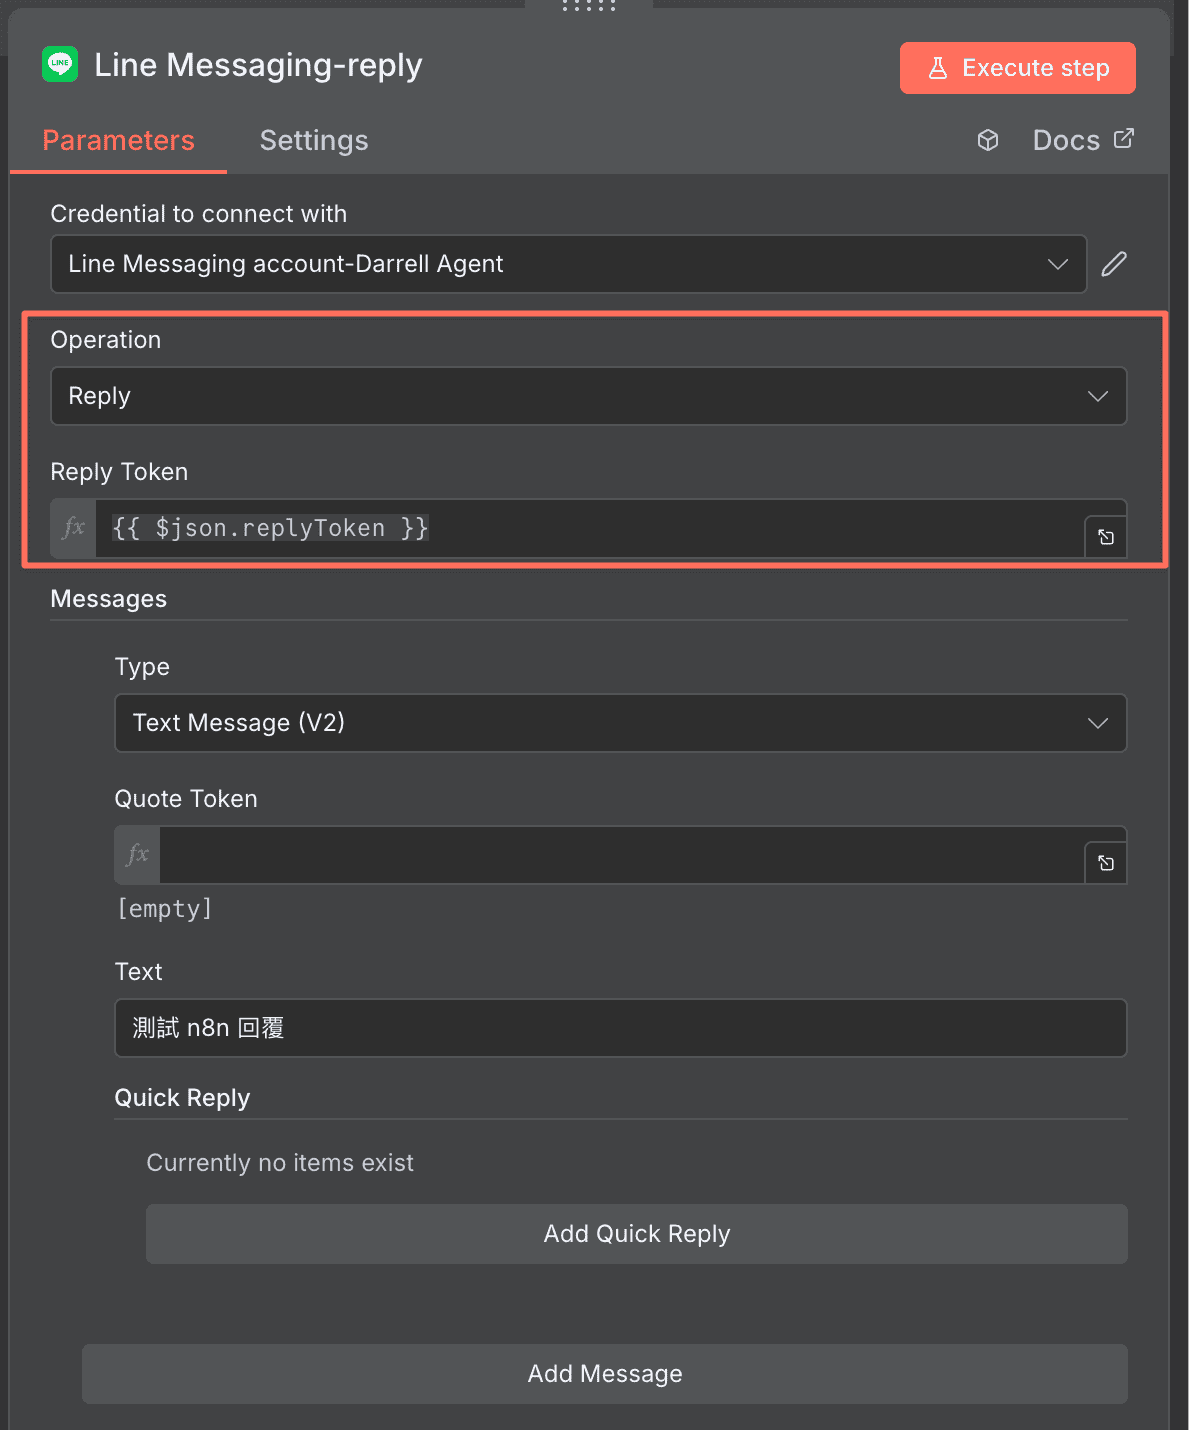Viewport: 1189px width, 1430px height.
Task: Click the expand icon on Quote Token field
Action: [x=1105, y=861]
